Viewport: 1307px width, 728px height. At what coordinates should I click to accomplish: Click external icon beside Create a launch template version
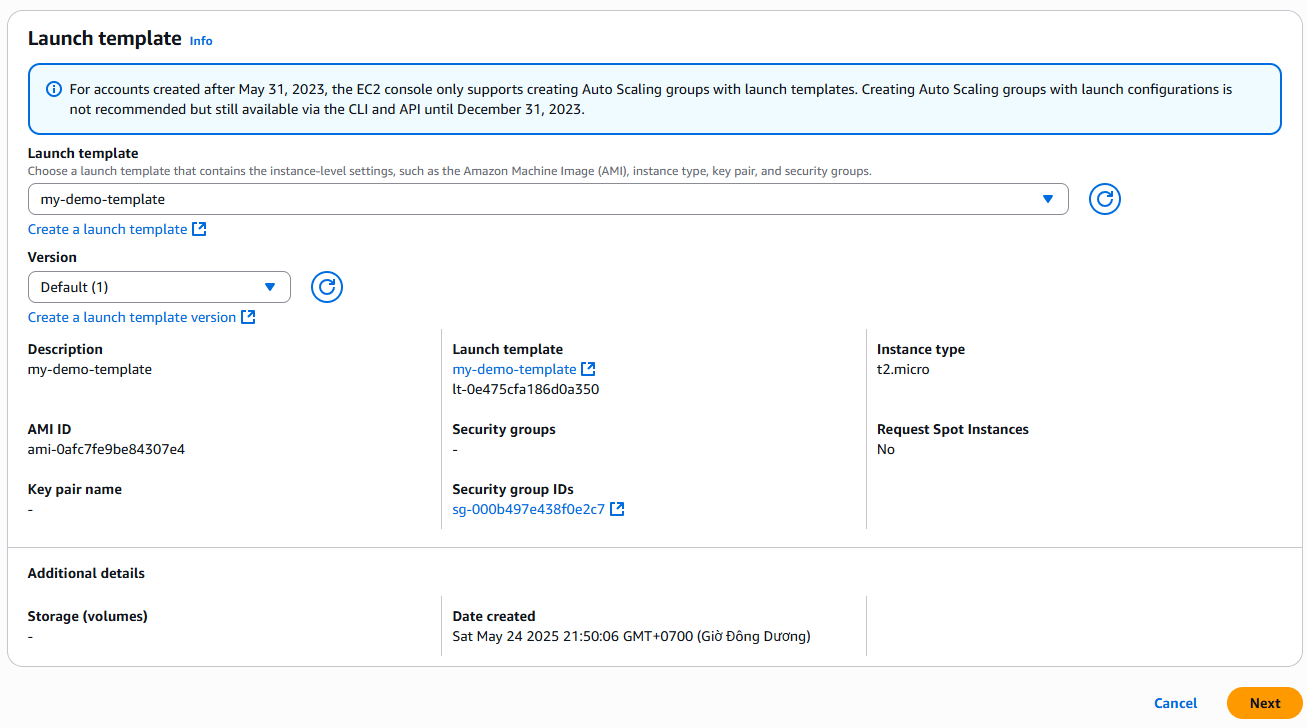click(x=248, y=317)
